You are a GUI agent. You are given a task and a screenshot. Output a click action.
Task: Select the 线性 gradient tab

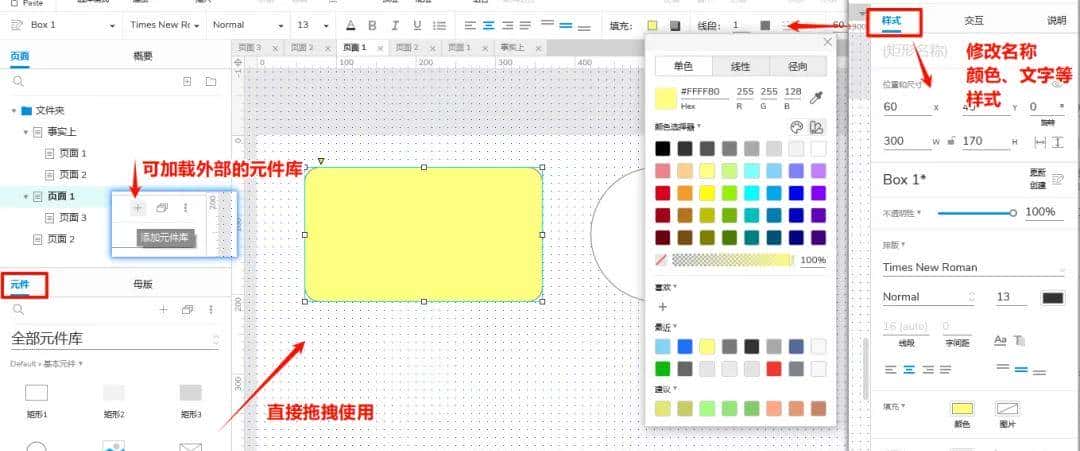click(740, 66)
